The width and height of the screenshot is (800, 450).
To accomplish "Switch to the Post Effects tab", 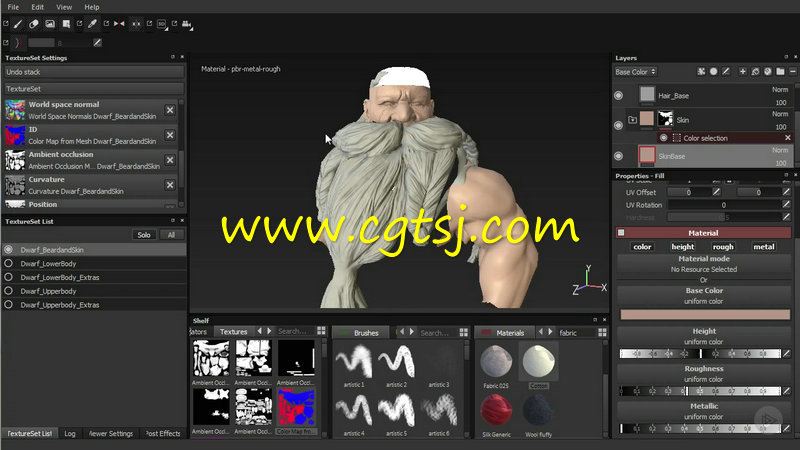I will [162, 433].
